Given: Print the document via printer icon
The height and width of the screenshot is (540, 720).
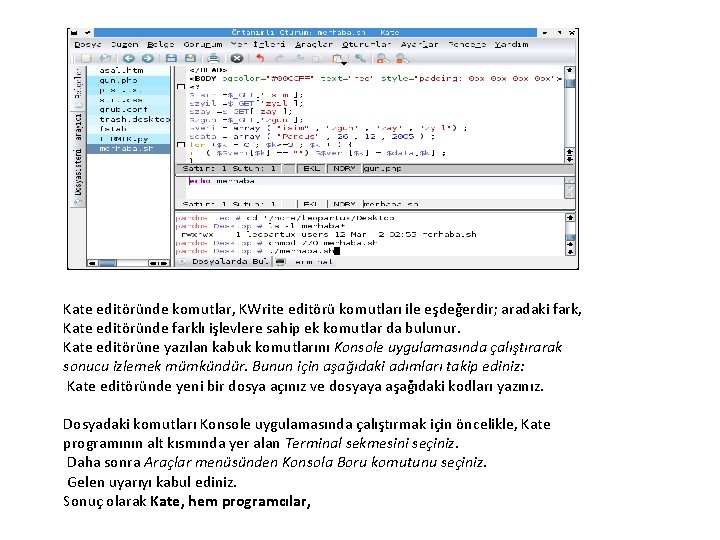Looking at the screenshot, I should pyautogui.click(x=213, y=58).
